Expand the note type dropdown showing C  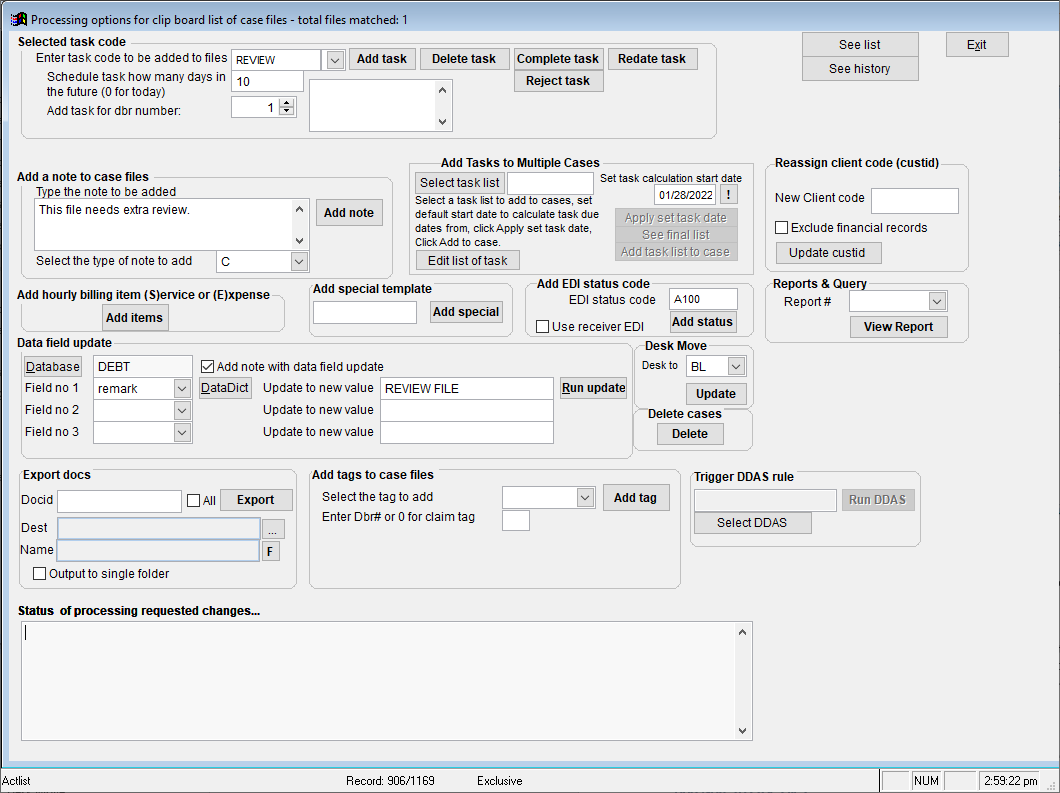click(x=299, y=262)
